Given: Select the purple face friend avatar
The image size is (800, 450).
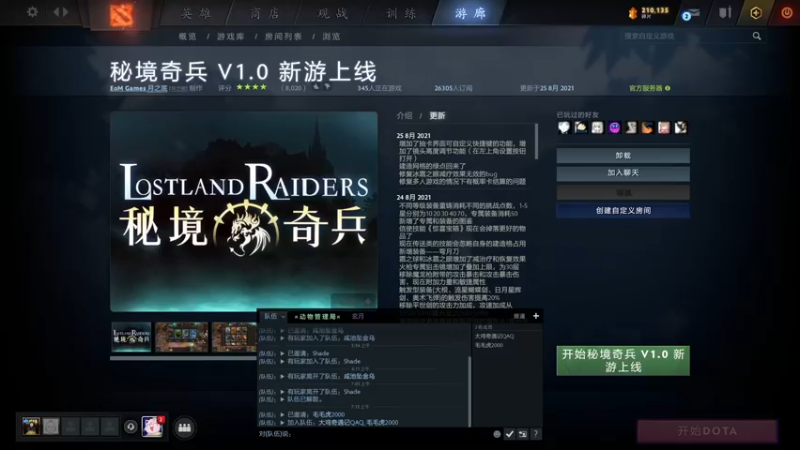Looking at the screenshot, I should [x=614, y=127].
